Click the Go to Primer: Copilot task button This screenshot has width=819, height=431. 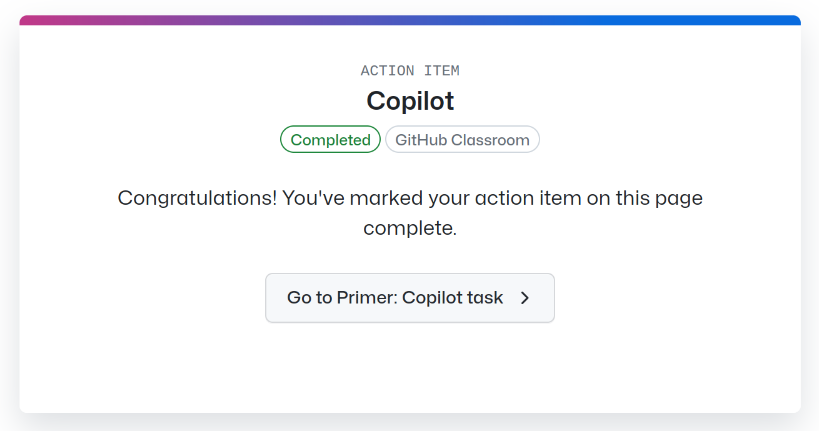(409, 298)
